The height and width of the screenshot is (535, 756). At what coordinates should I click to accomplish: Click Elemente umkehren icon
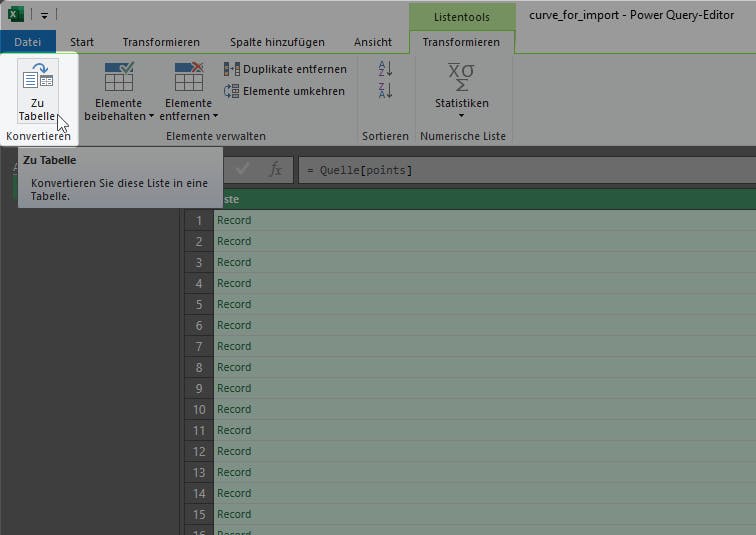232,91
